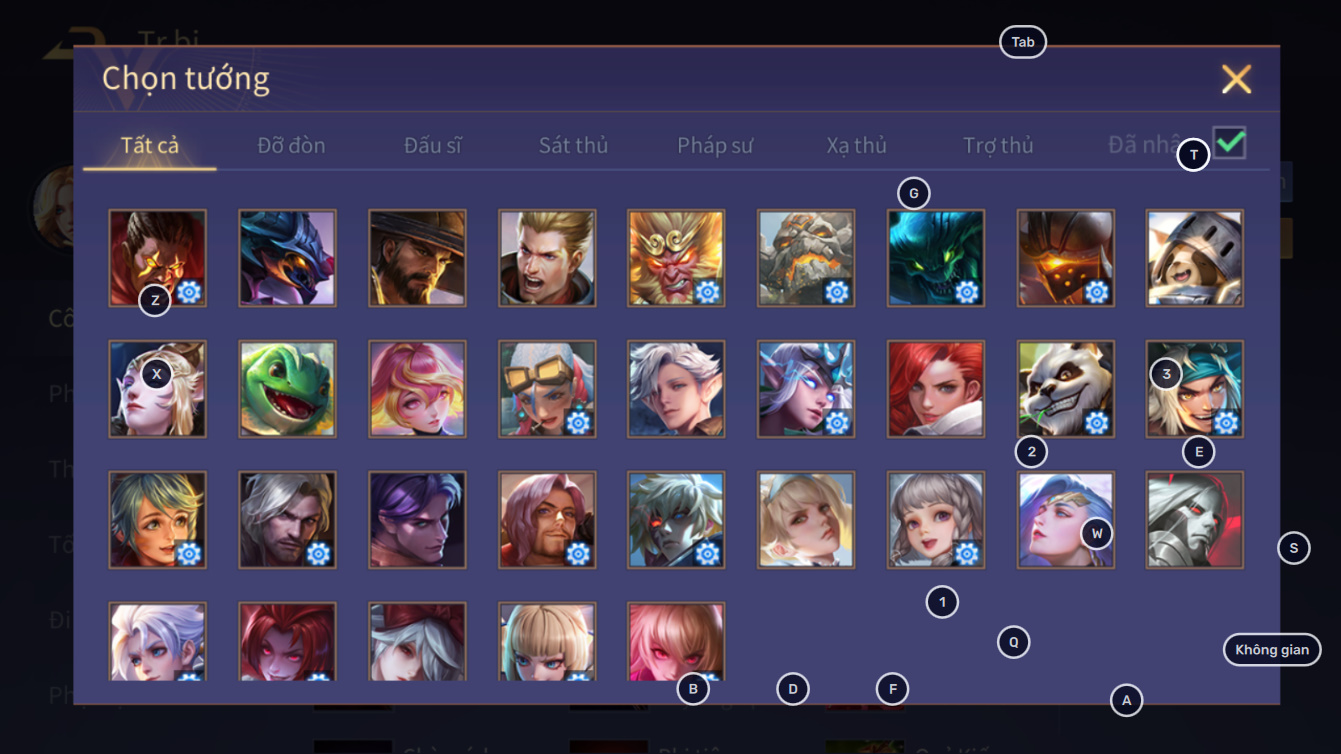This screenshot has height=754, width=1341.
Task: Pick the dark green monster hero portrait
Action: [x=936, y=258]
